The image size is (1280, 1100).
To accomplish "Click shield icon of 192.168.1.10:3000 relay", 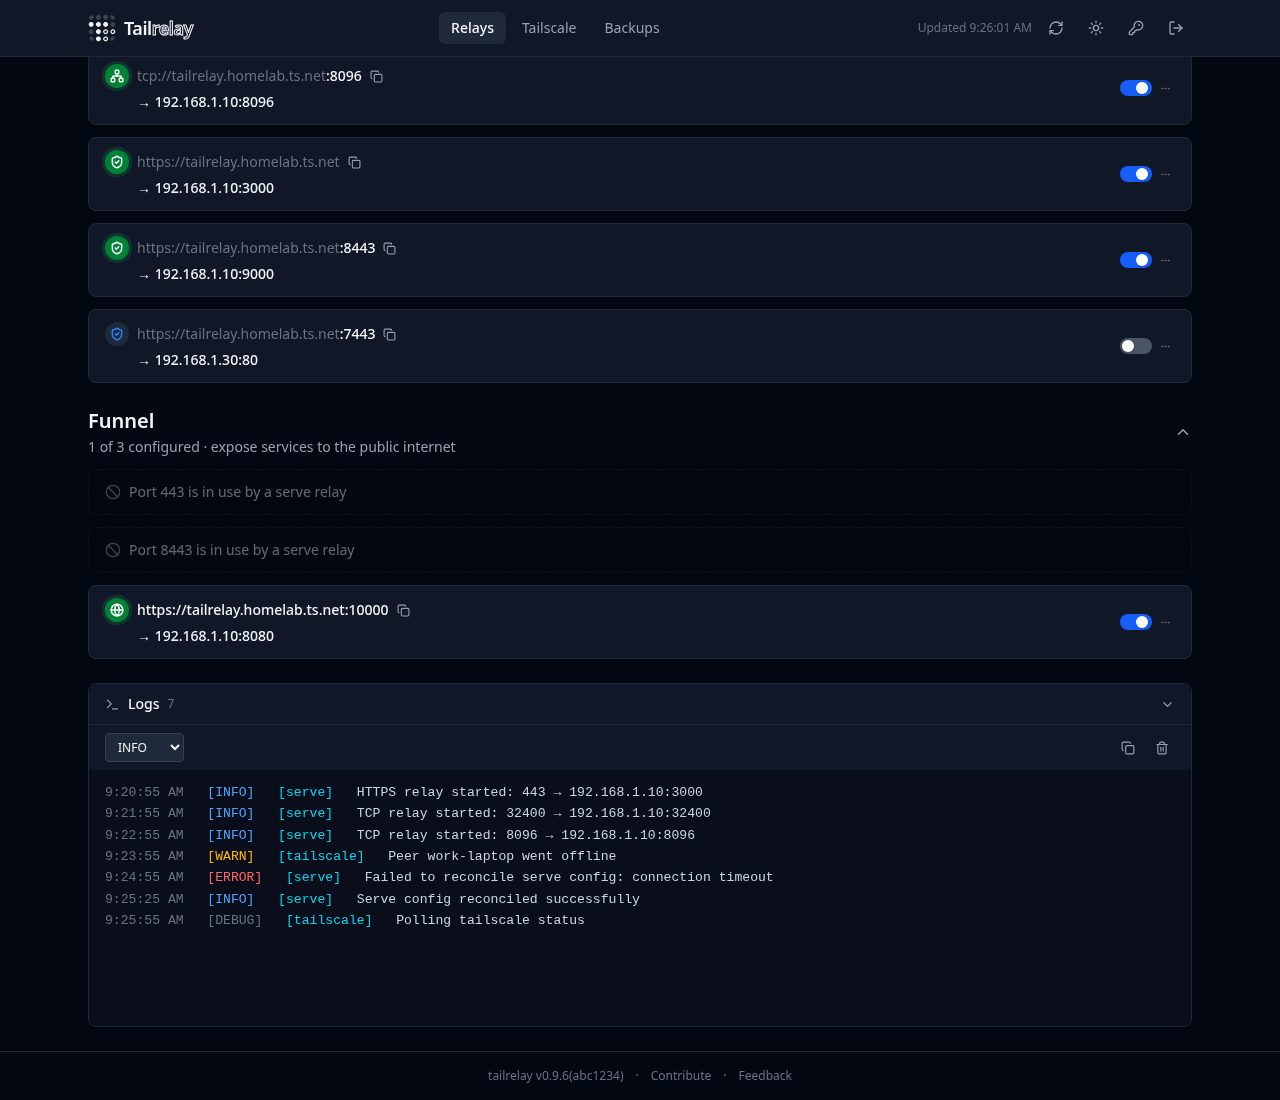I will pos(117,162).
